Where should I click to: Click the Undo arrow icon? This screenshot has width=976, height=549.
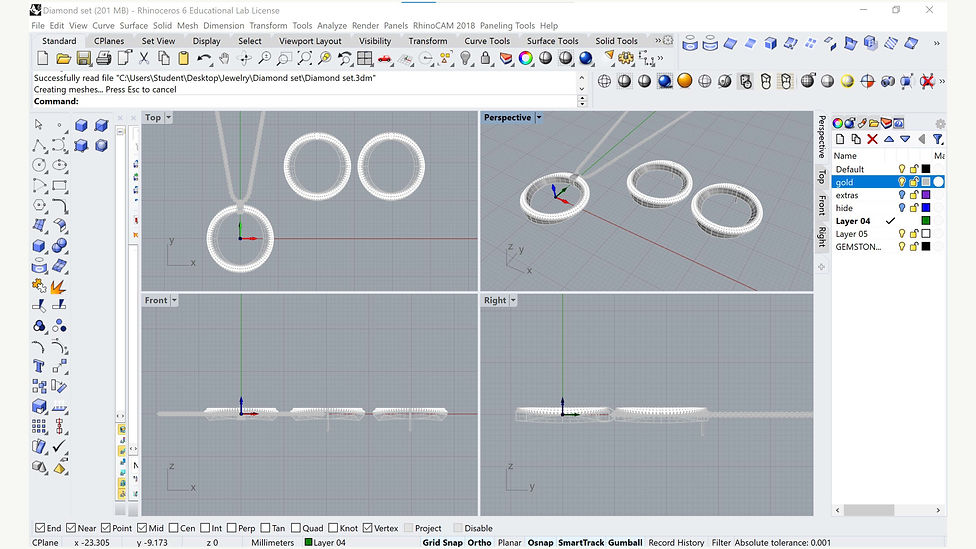[204, 59]
